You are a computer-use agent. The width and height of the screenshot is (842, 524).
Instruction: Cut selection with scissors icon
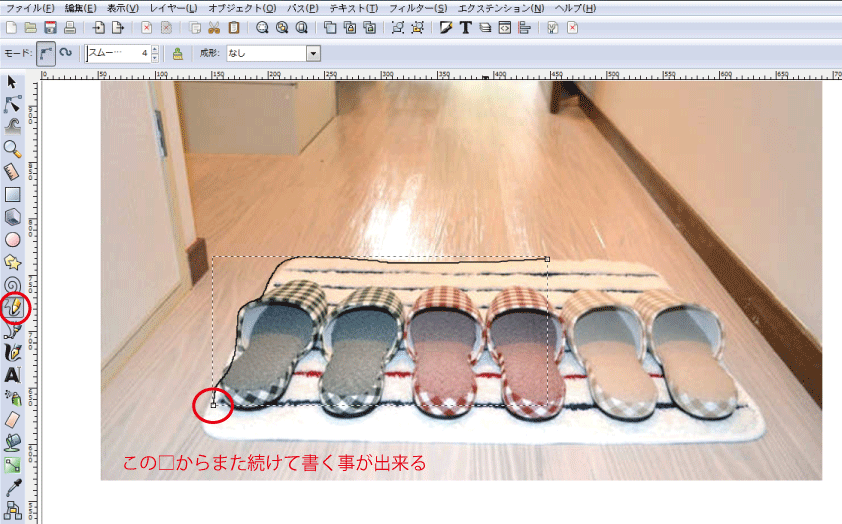[x=214, y=27]
